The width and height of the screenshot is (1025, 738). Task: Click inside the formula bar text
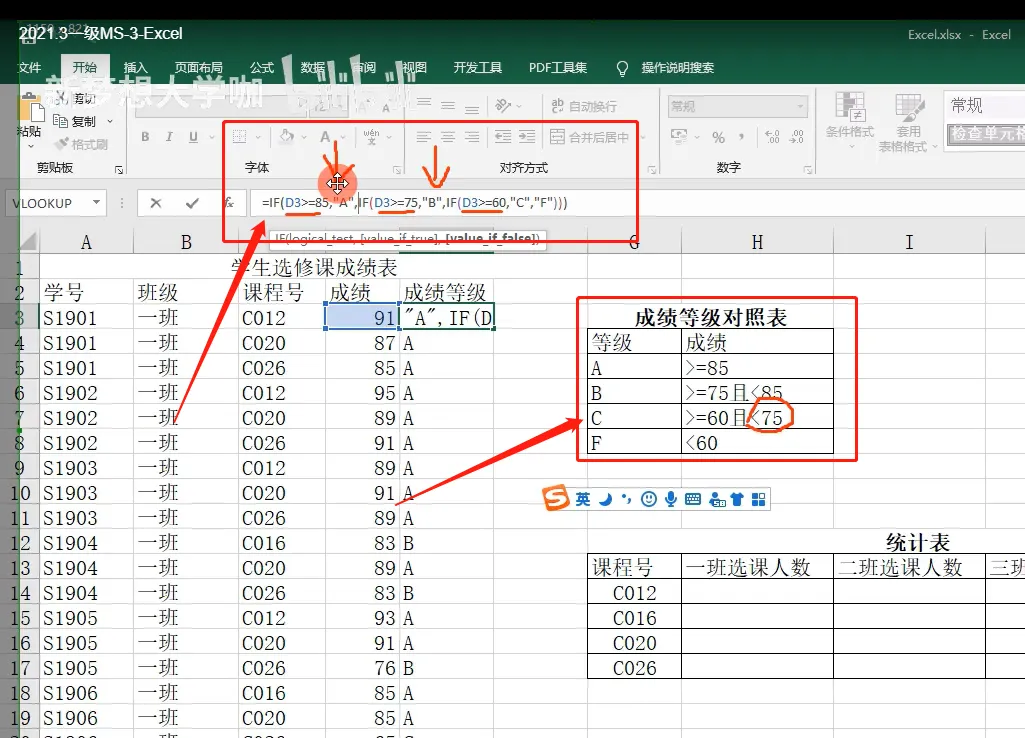tap(414, 203)
